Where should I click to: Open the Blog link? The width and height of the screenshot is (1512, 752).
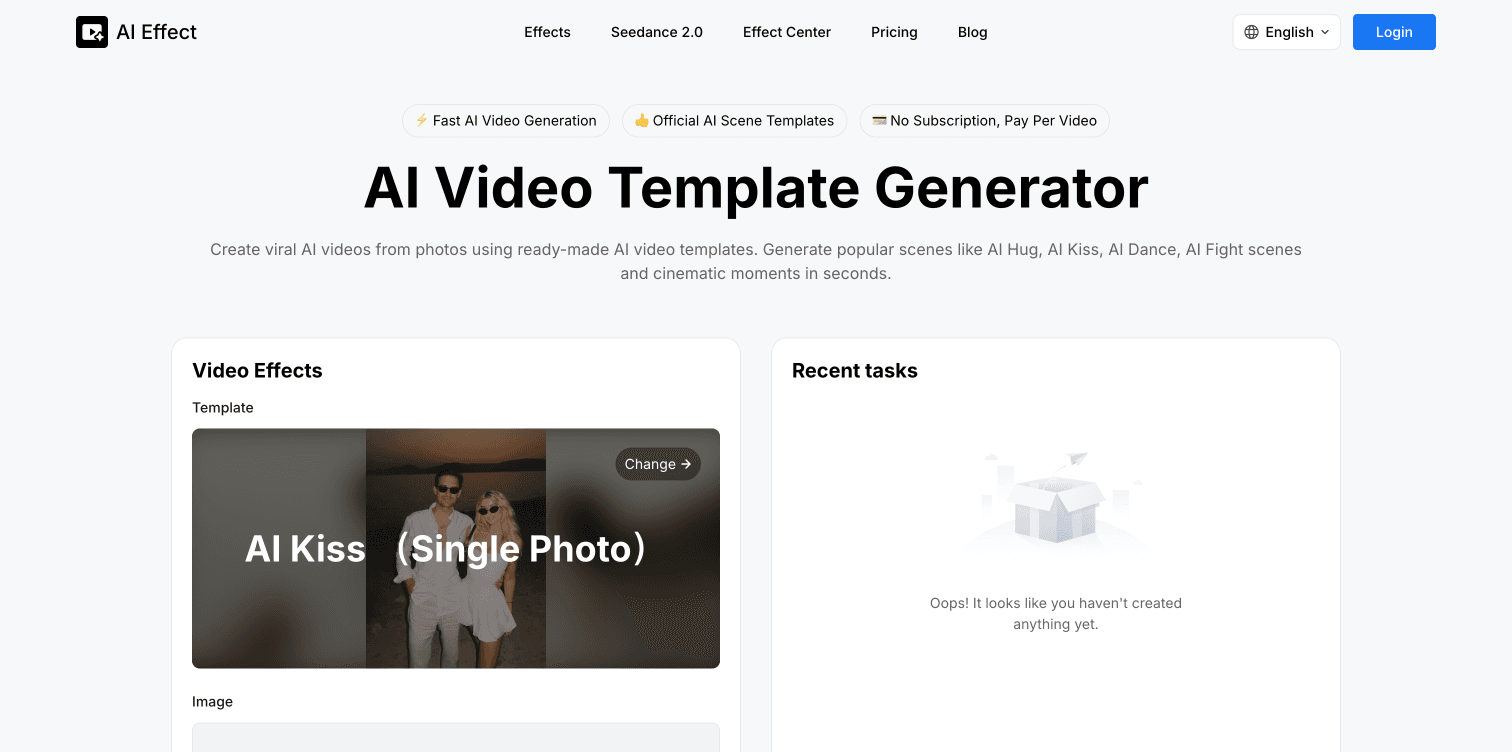973,32
